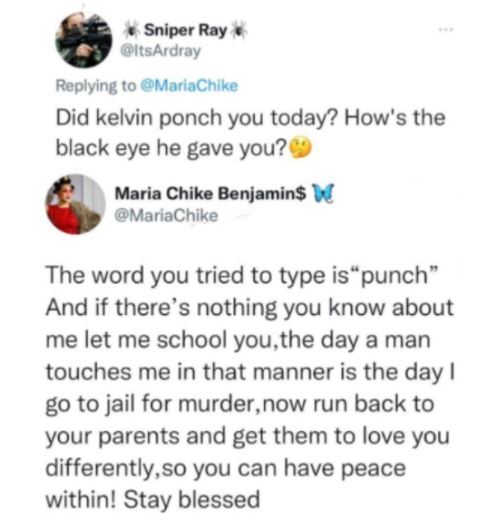498x513 pixels.
Task: Click the 'your parents and get them' line
Action: (x=247, y=436)
